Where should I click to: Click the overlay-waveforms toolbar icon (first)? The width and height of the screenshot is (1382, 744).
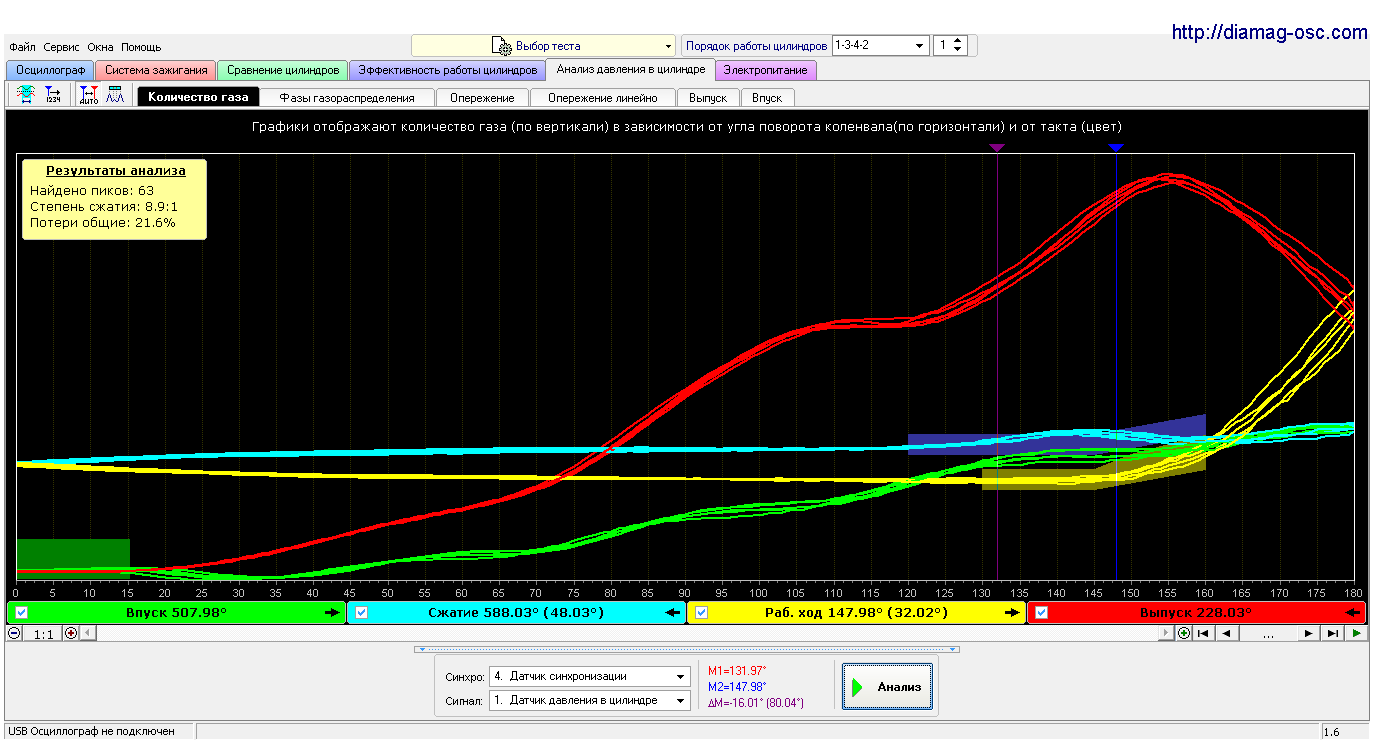click(x=25, y=96)
